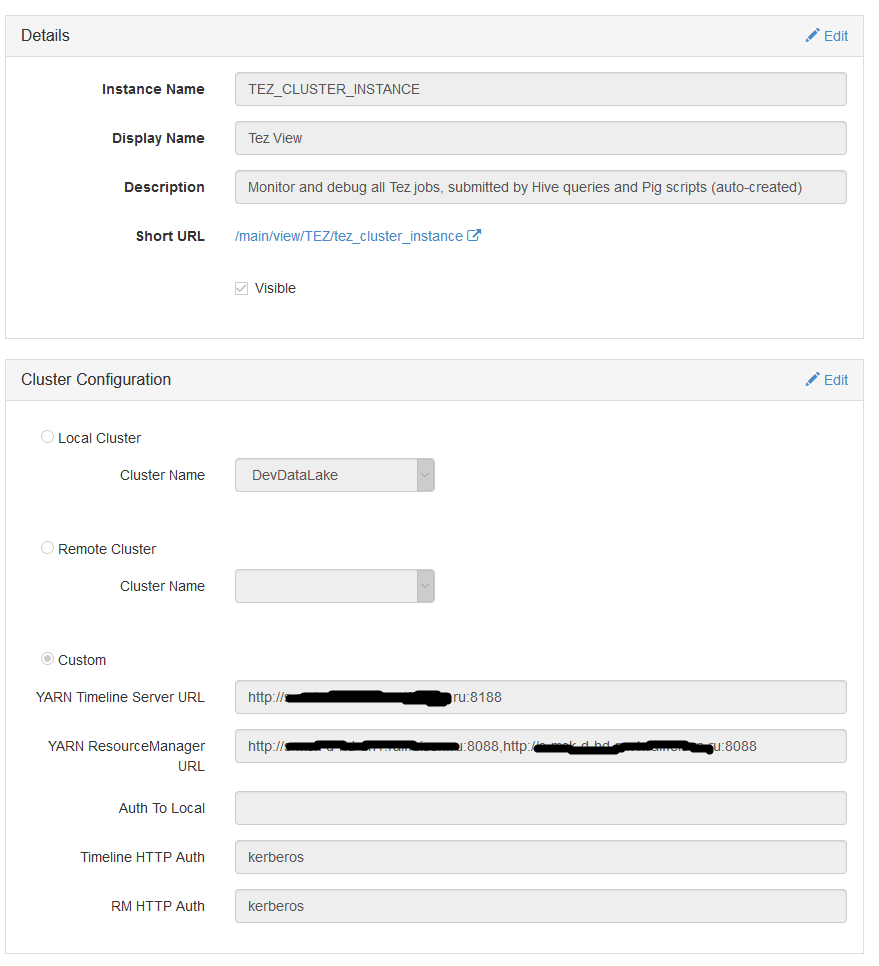The height and width of the screenshot is (966, 879).
Task: Click the pencil icon to edit Details
Action: click(x=813, y=35)
